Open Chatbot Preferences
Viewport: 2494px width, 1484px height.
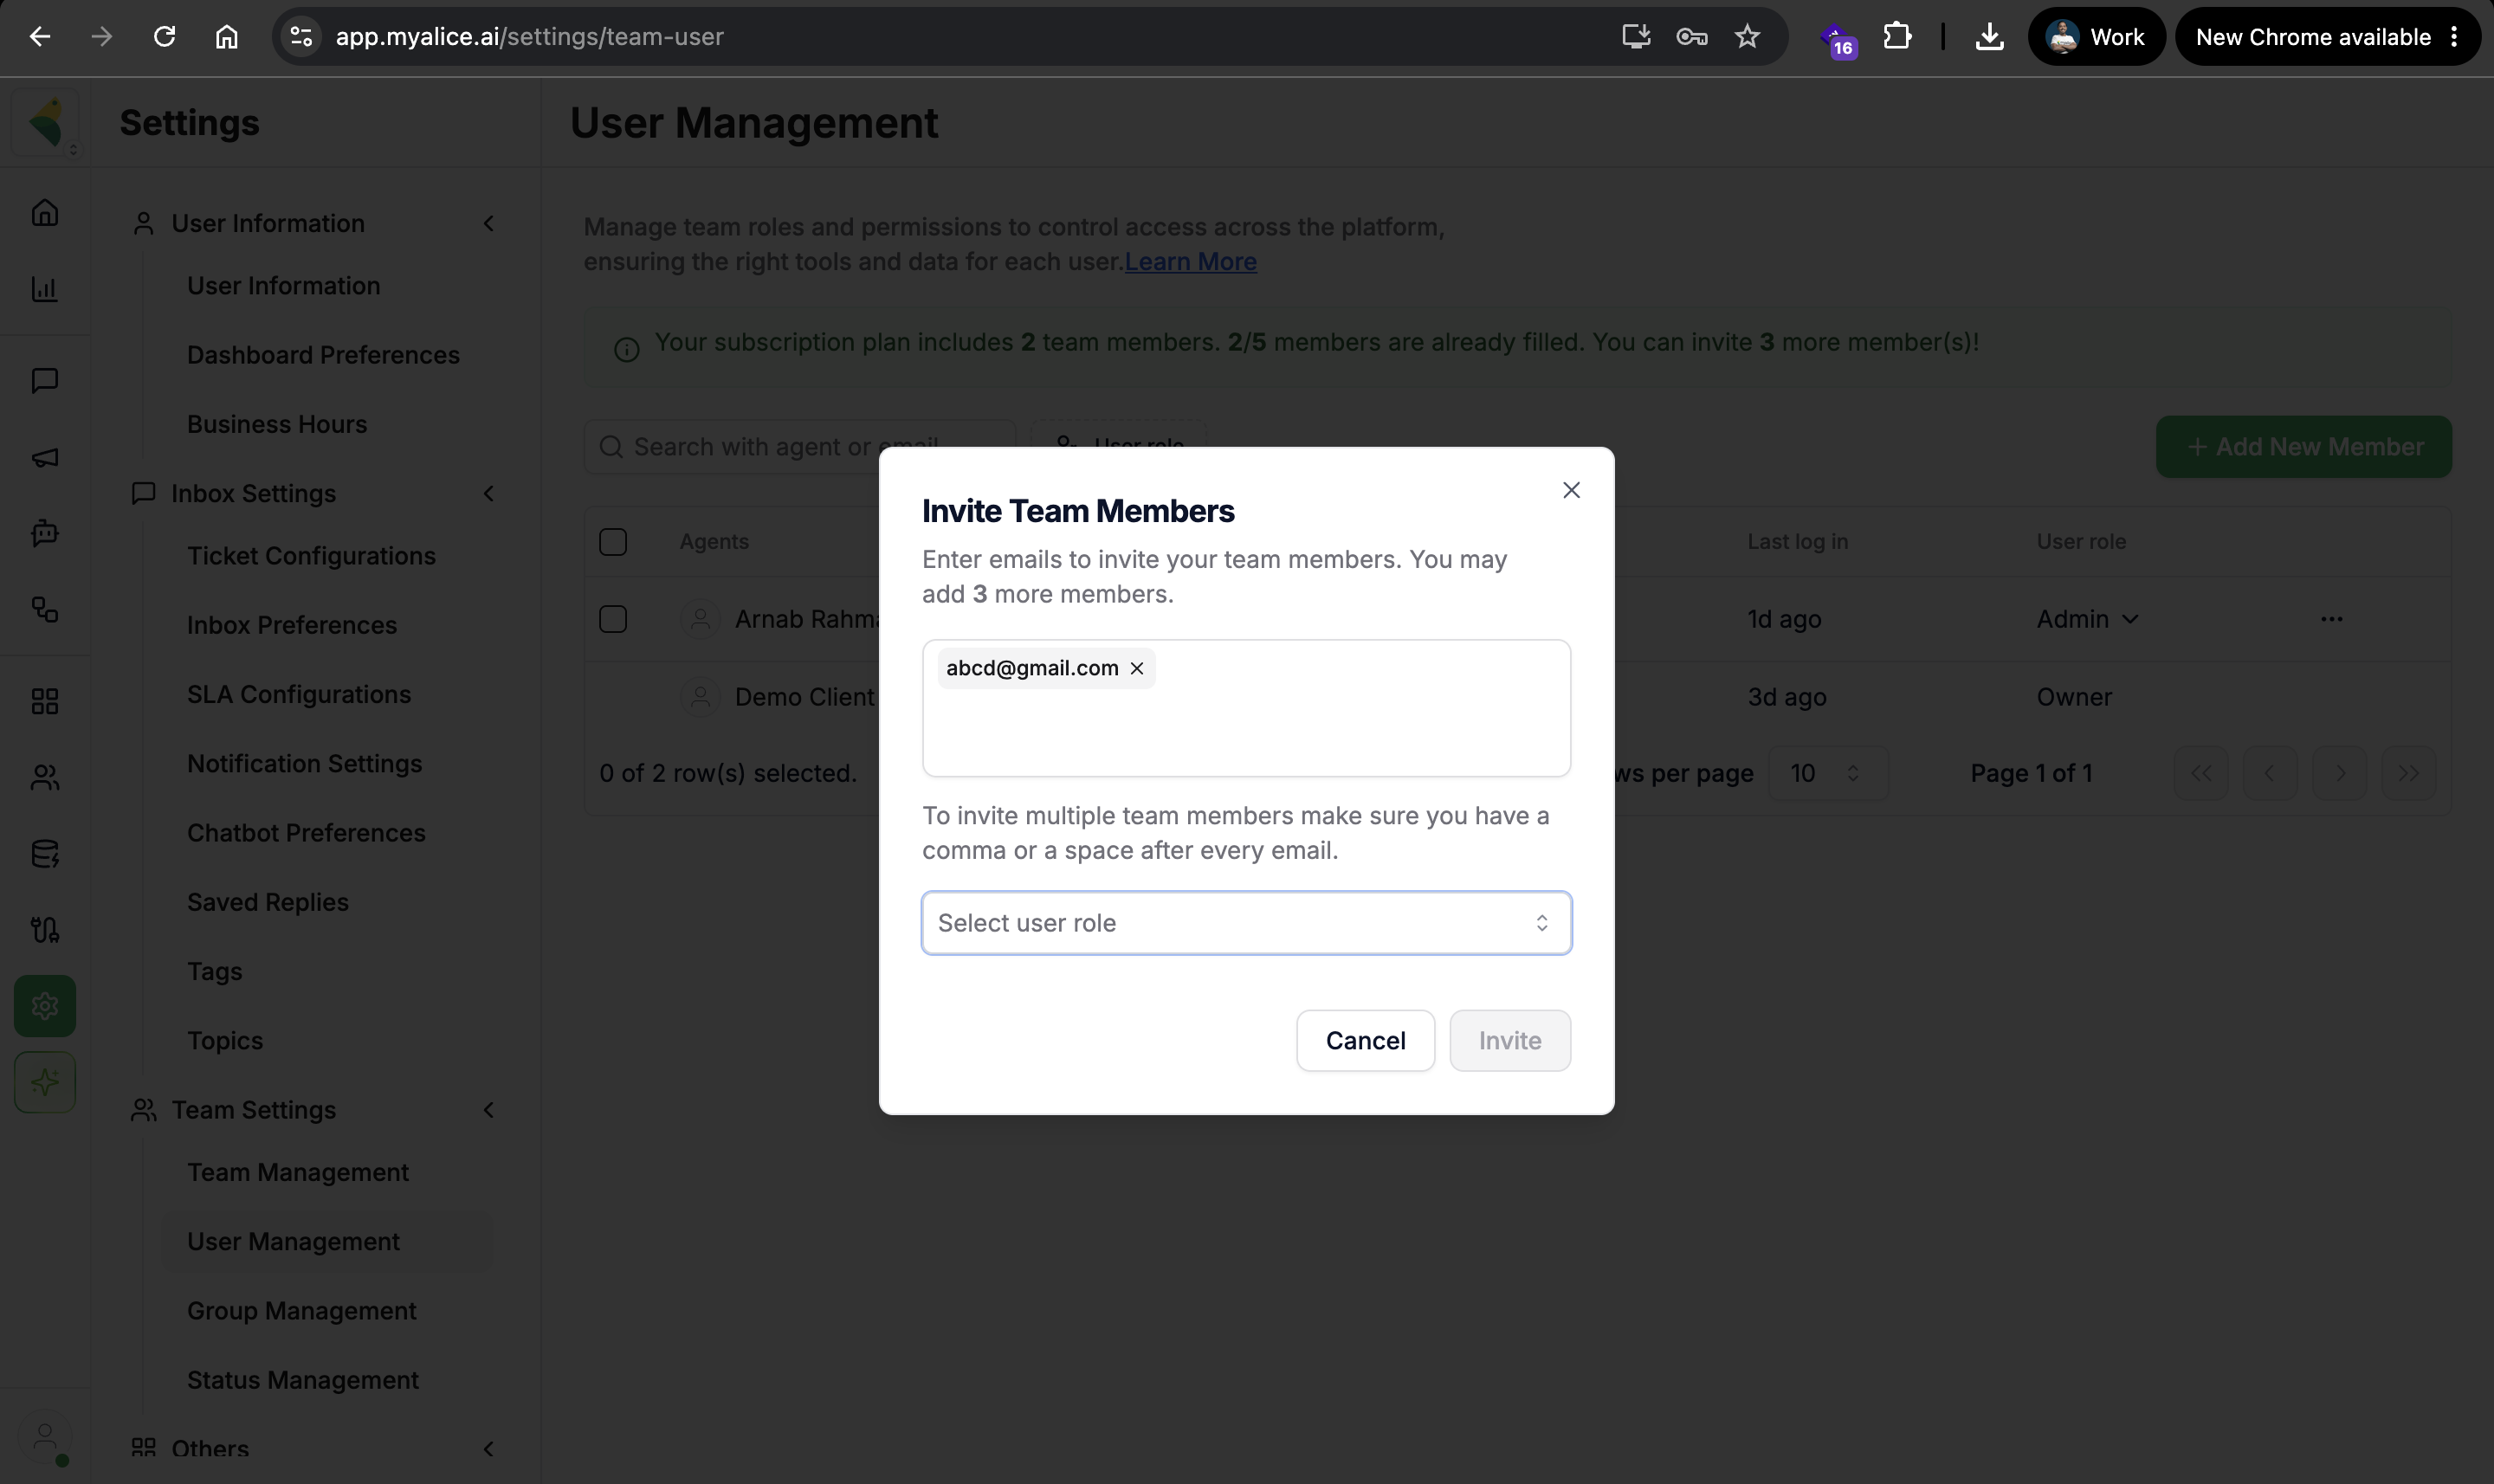[306, 833]
